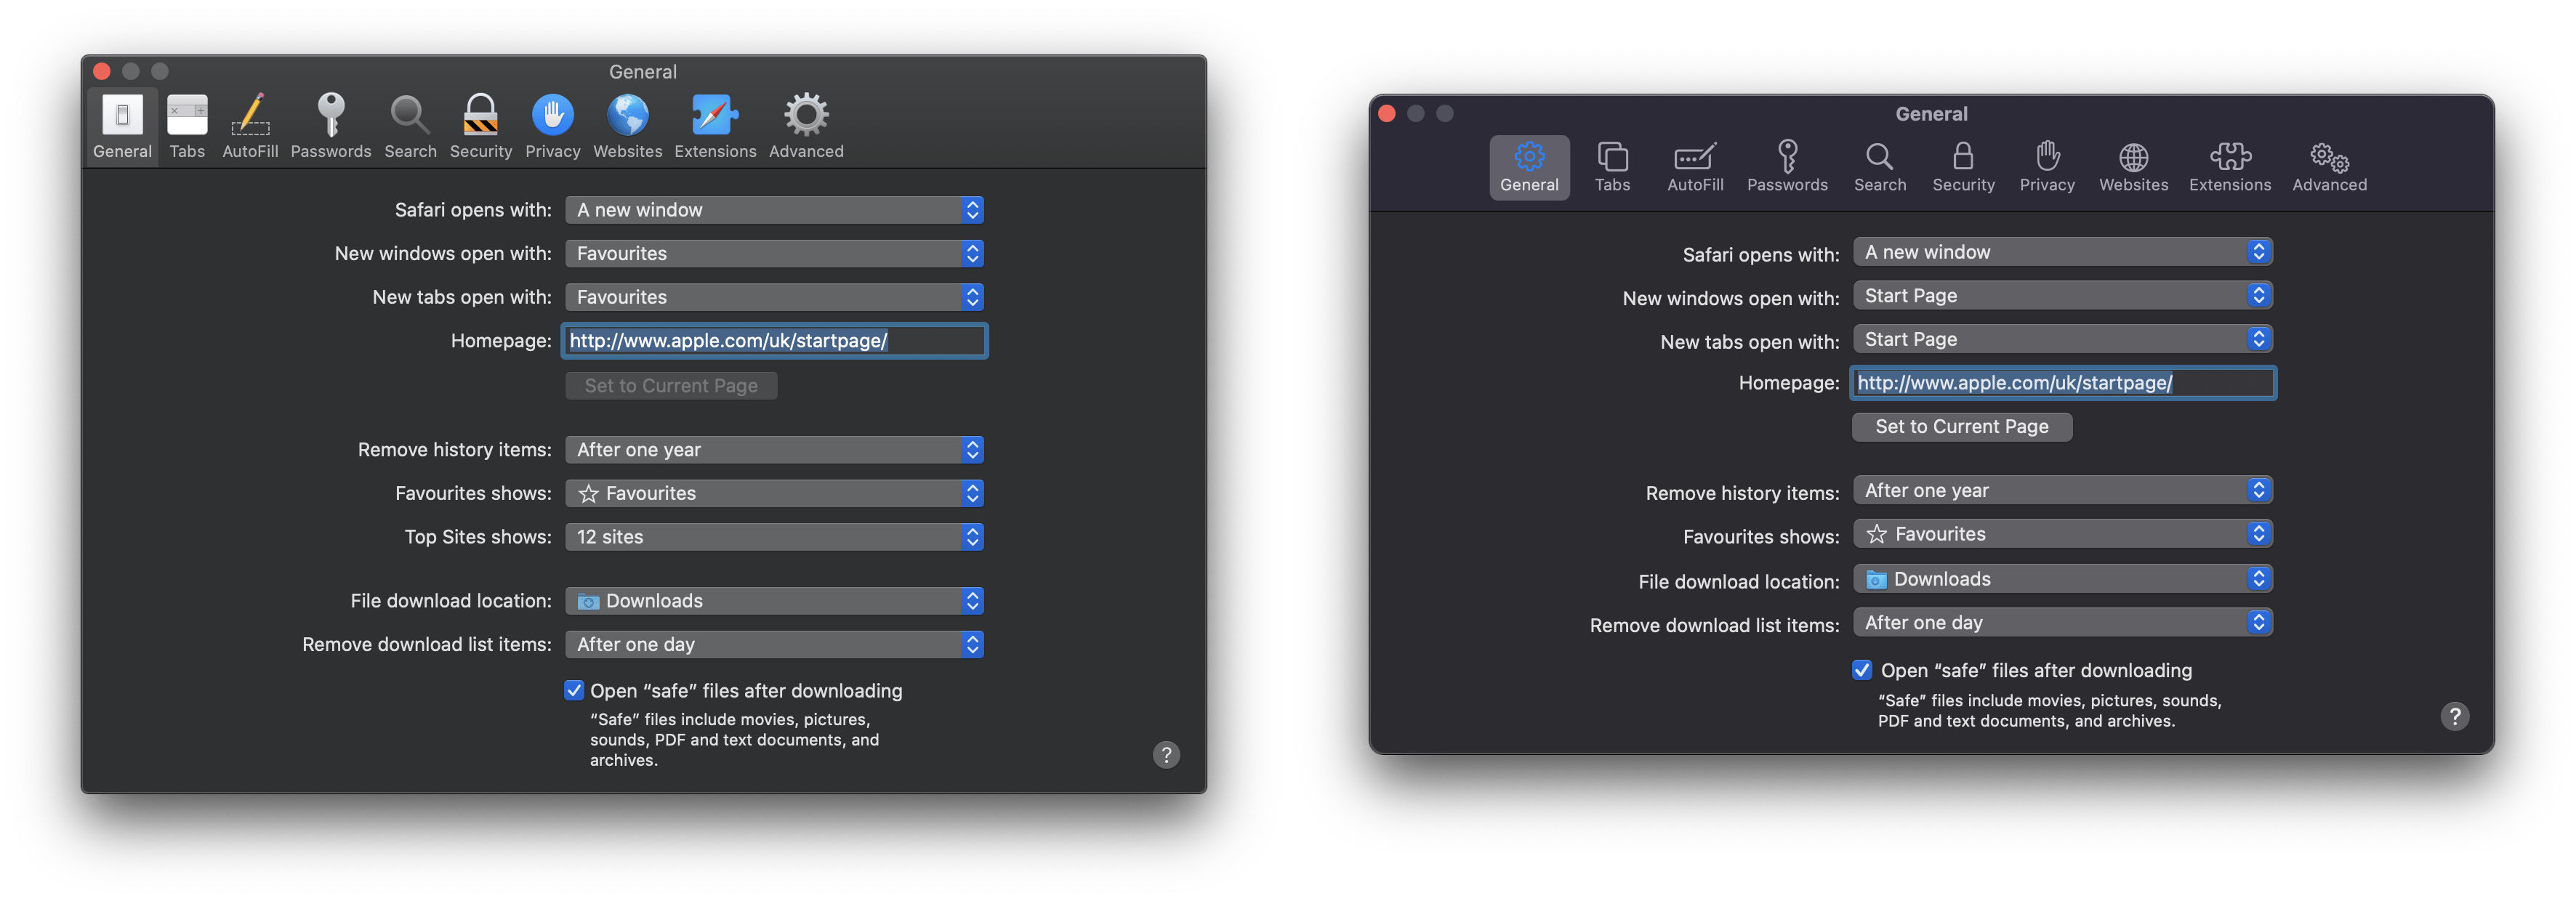Open Favourites shows dropdown, right window
The width and height of the screenshot is (2576, 901).
[x=2062, y=534]
